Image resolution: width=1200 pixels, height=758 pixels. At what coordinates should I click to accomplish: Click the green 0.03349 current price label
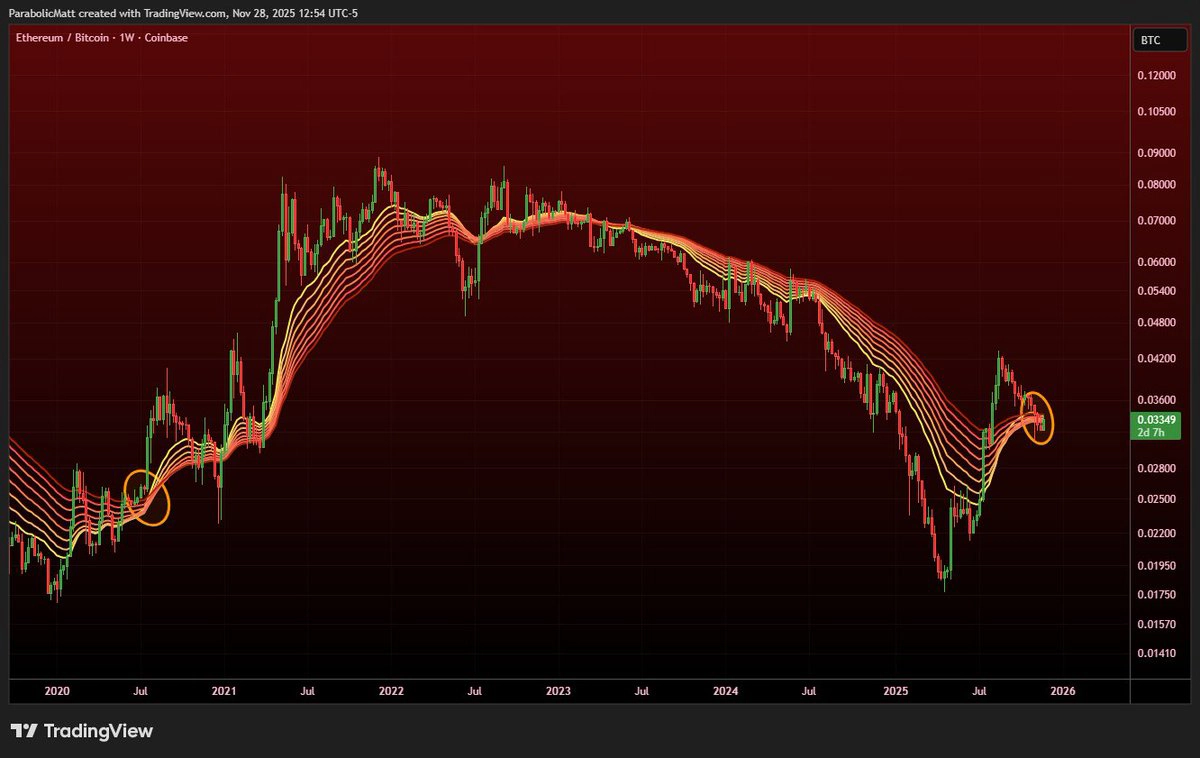click(1155, 418)
